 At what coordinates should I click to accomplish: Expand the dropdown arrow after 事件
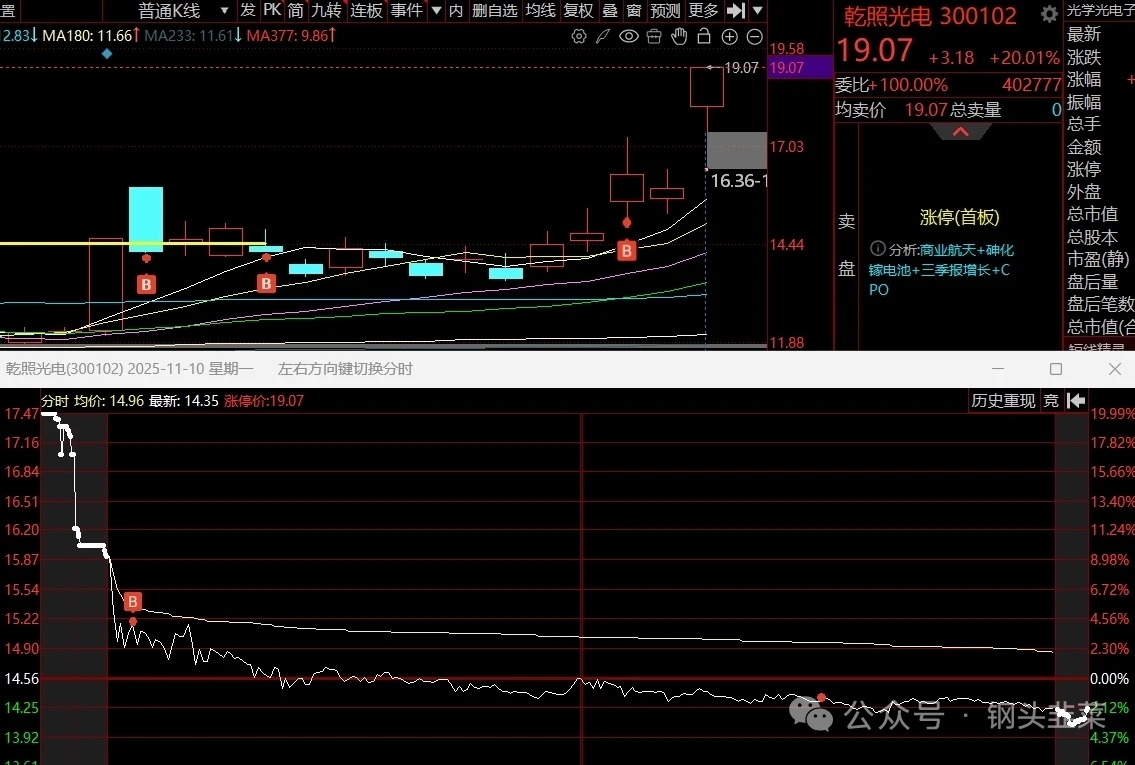tap(436, 10)
